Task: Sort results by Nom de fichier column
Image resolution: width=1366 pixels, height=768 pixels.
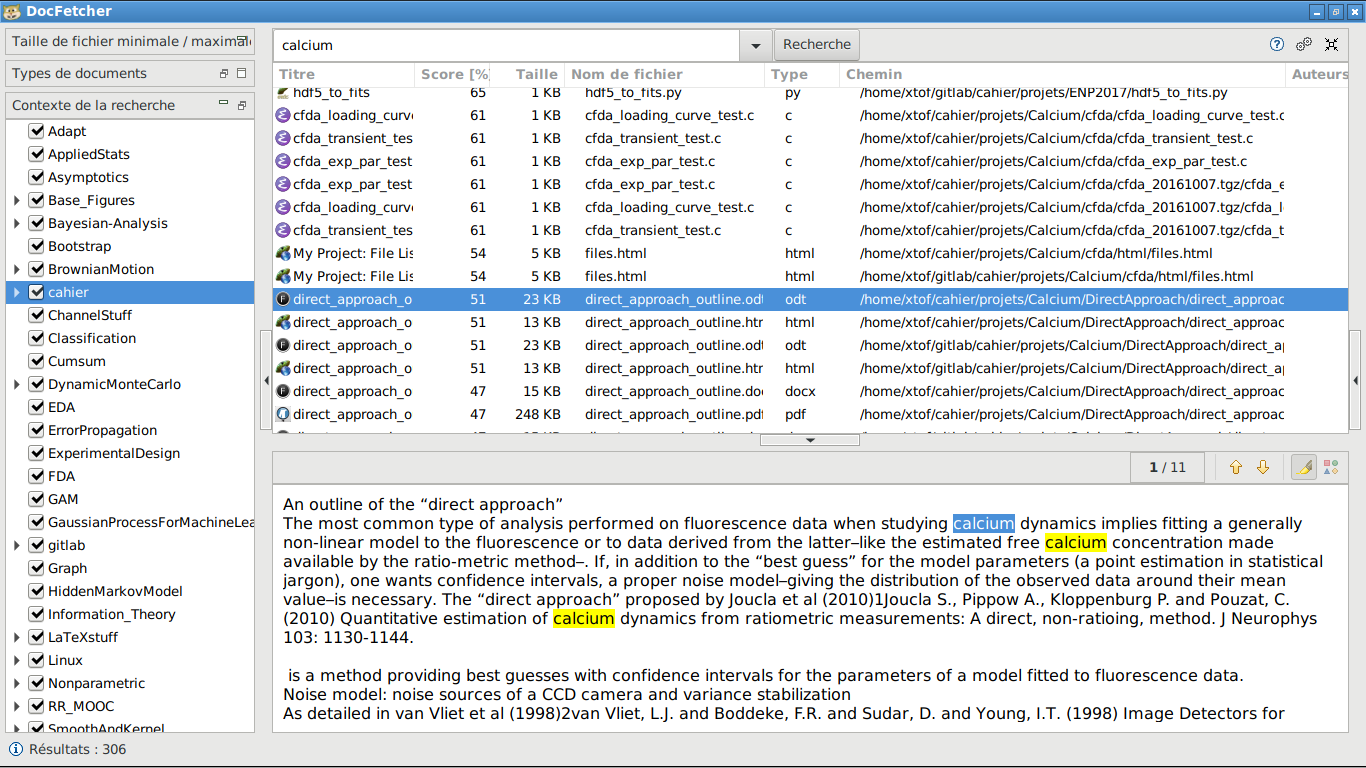Action: [x=626, y=74]
